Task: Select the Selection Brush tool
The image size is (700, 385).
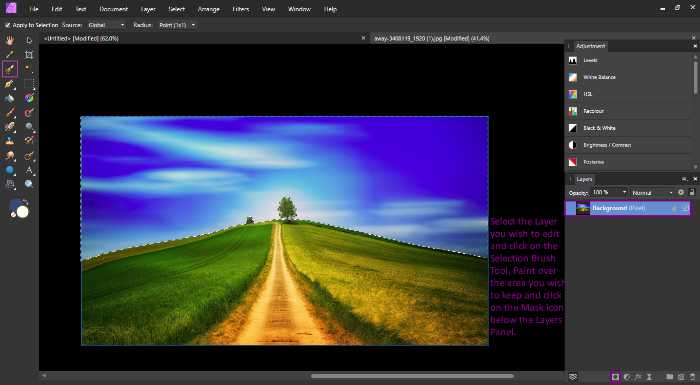Action: (x=10, y=69)
